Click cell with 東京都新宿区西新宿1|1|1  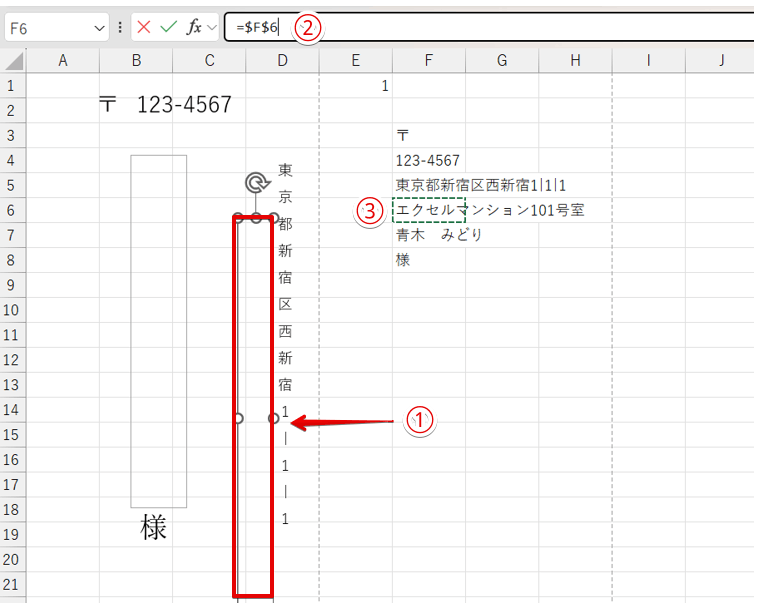[481, 185]
